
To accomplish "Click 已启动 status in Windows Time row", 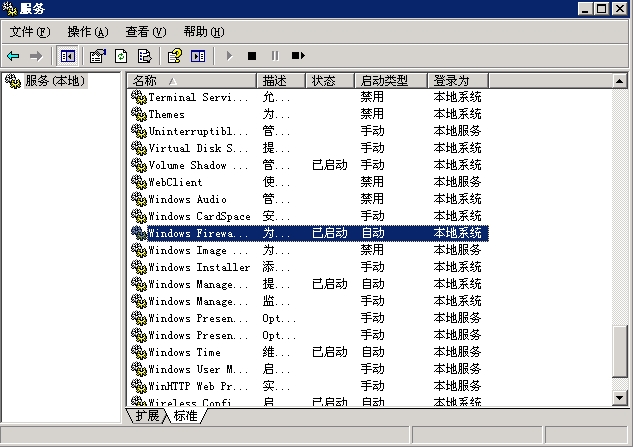I will click(x=330, y=352).
